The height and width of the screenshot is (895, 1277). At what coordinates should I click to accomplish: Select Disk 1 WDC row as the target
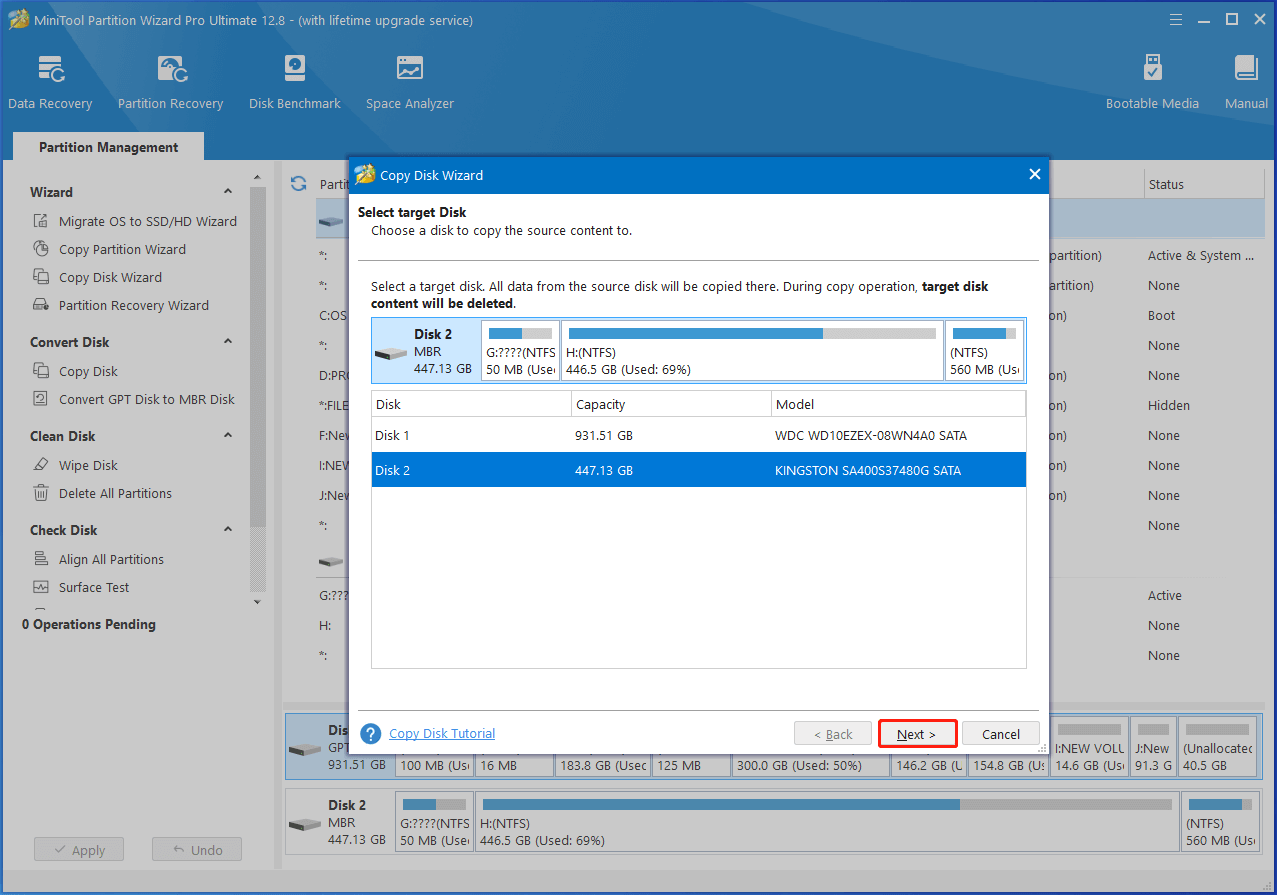coord(698,436)
